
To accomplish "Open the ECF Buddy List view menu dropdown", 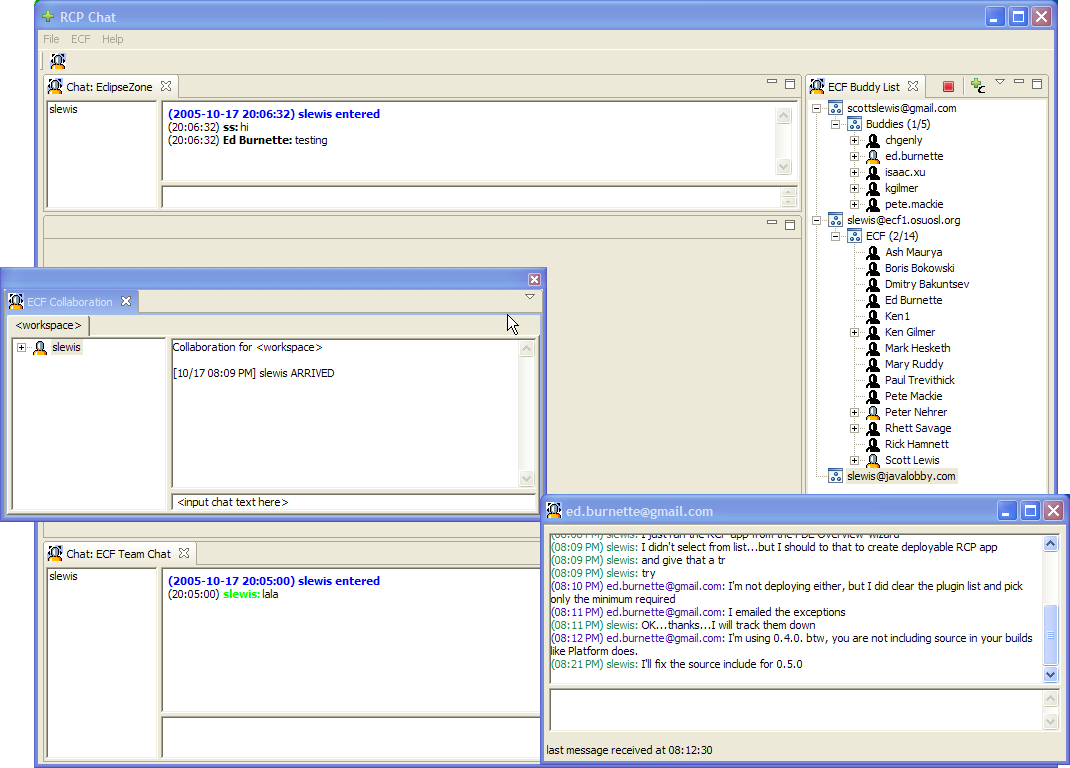I will click(999, 83).
